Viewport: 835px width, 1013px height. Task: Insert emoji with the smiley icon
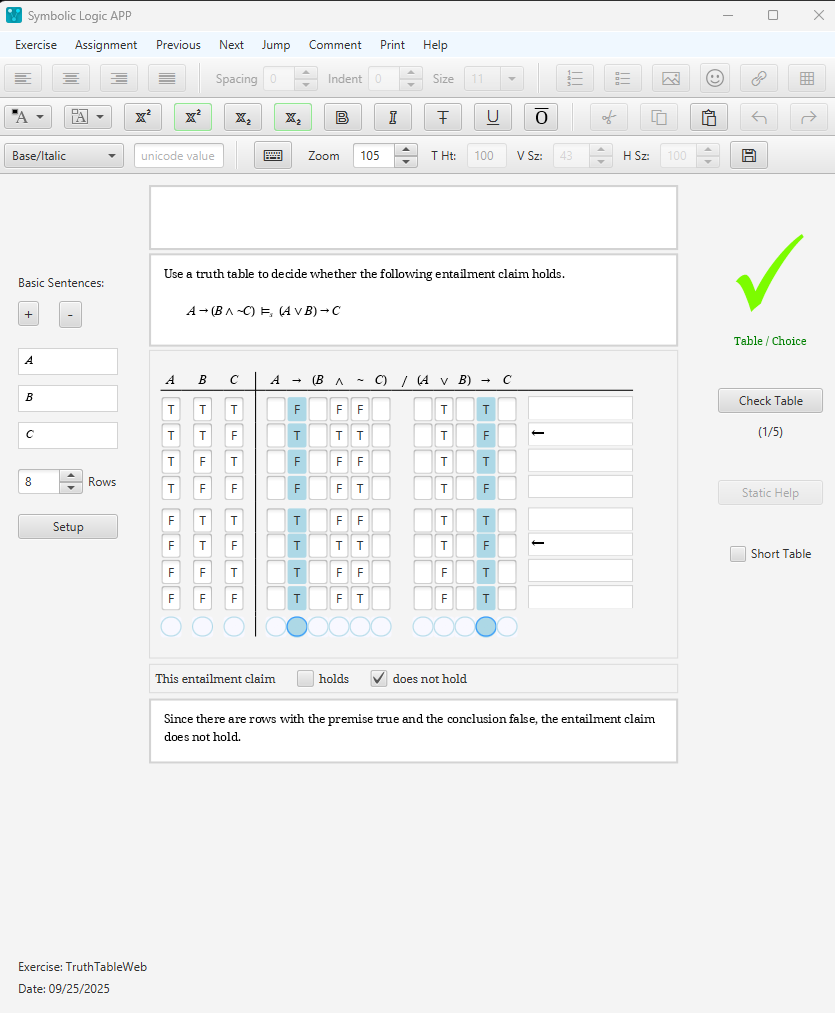pos(714,78)
